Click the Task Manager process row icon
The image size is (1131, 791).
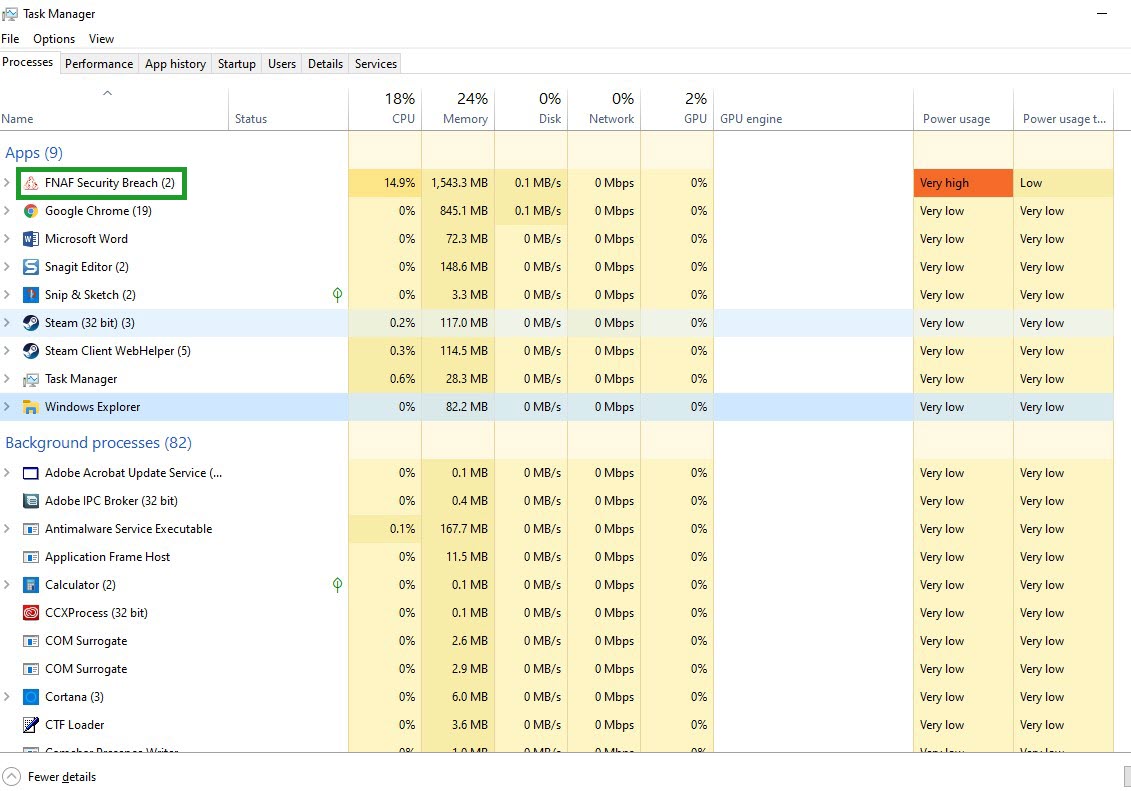tap(30, 379)
